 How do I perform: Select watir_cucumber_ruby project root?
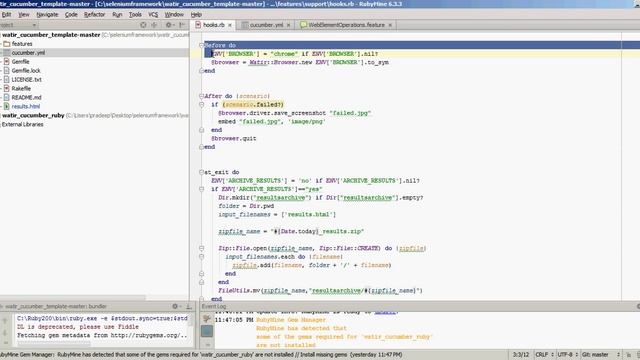coord(33,116)
